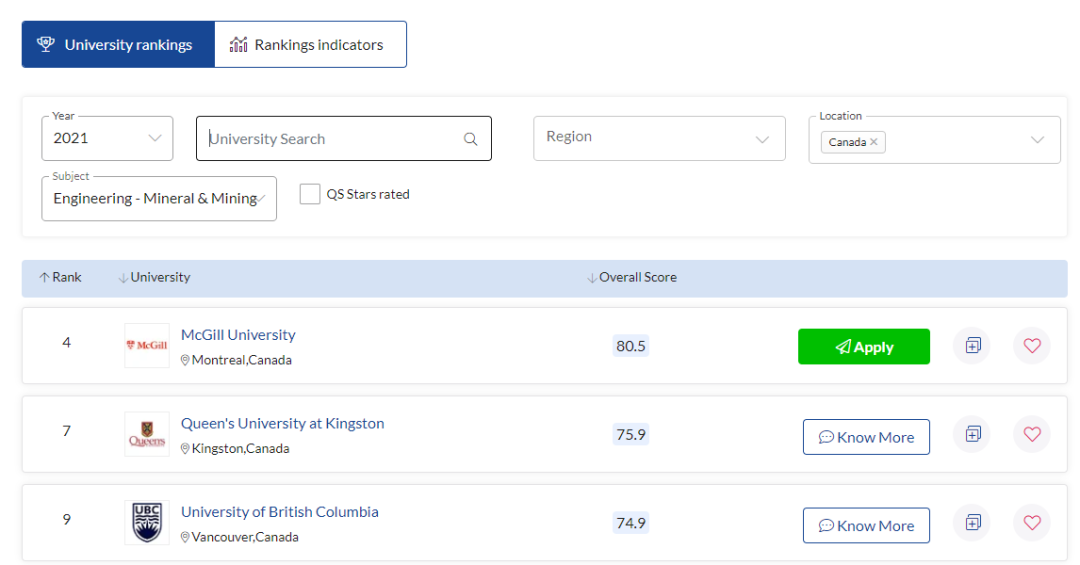Enable the QS Stars rated checkbox
This screenshot has height=565, width=1080.
(310, 194)
